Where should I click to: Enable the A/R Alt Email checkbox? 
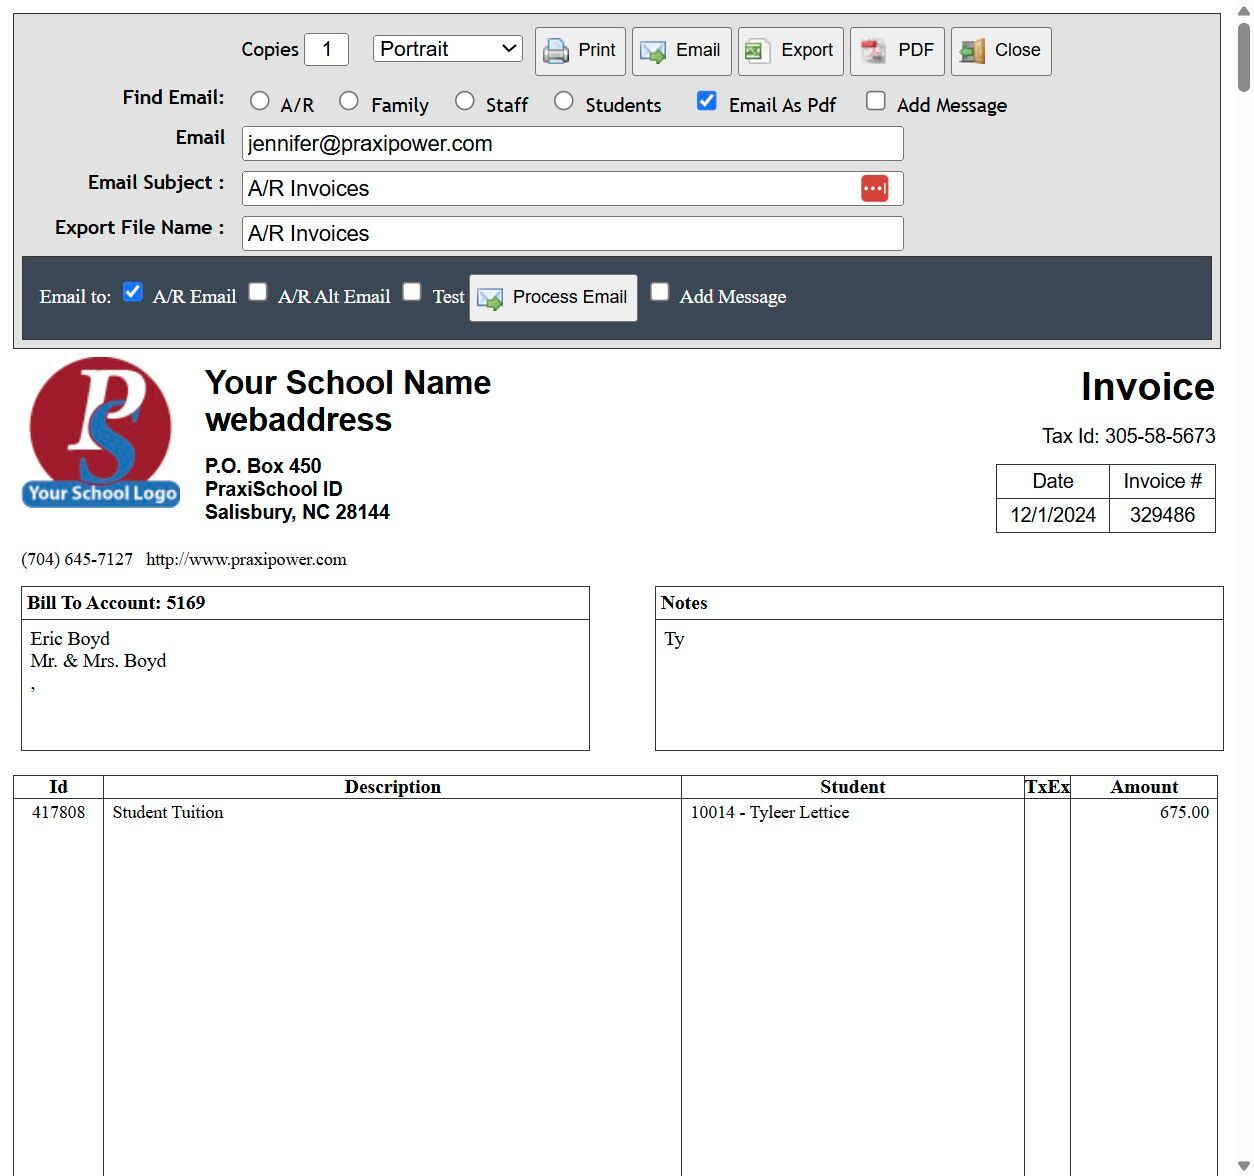(258, 292)
